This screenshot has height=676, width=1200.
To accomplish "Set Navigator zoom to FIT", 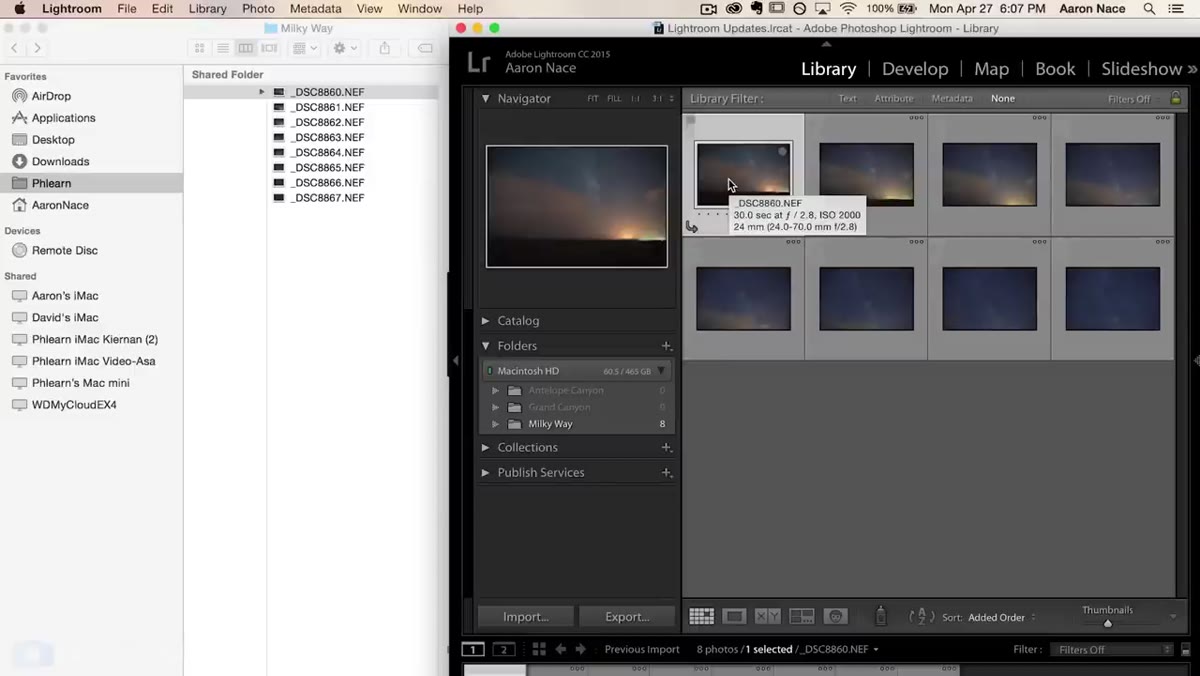I will point(593,99).
